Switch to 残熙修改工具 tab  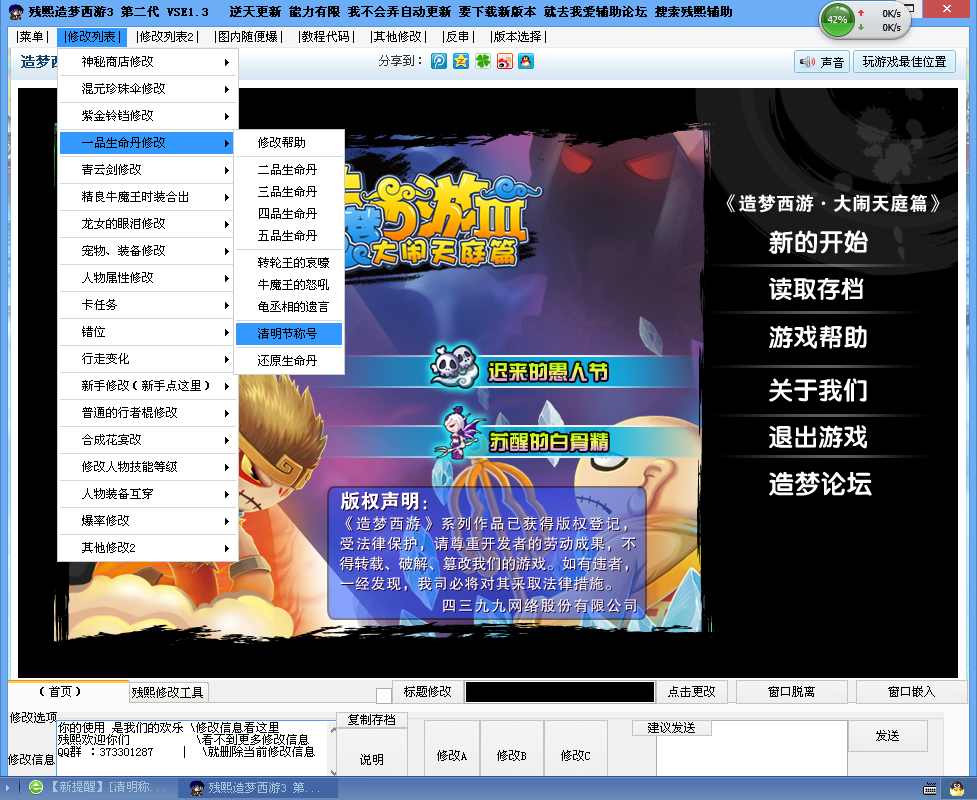[167, 692]
